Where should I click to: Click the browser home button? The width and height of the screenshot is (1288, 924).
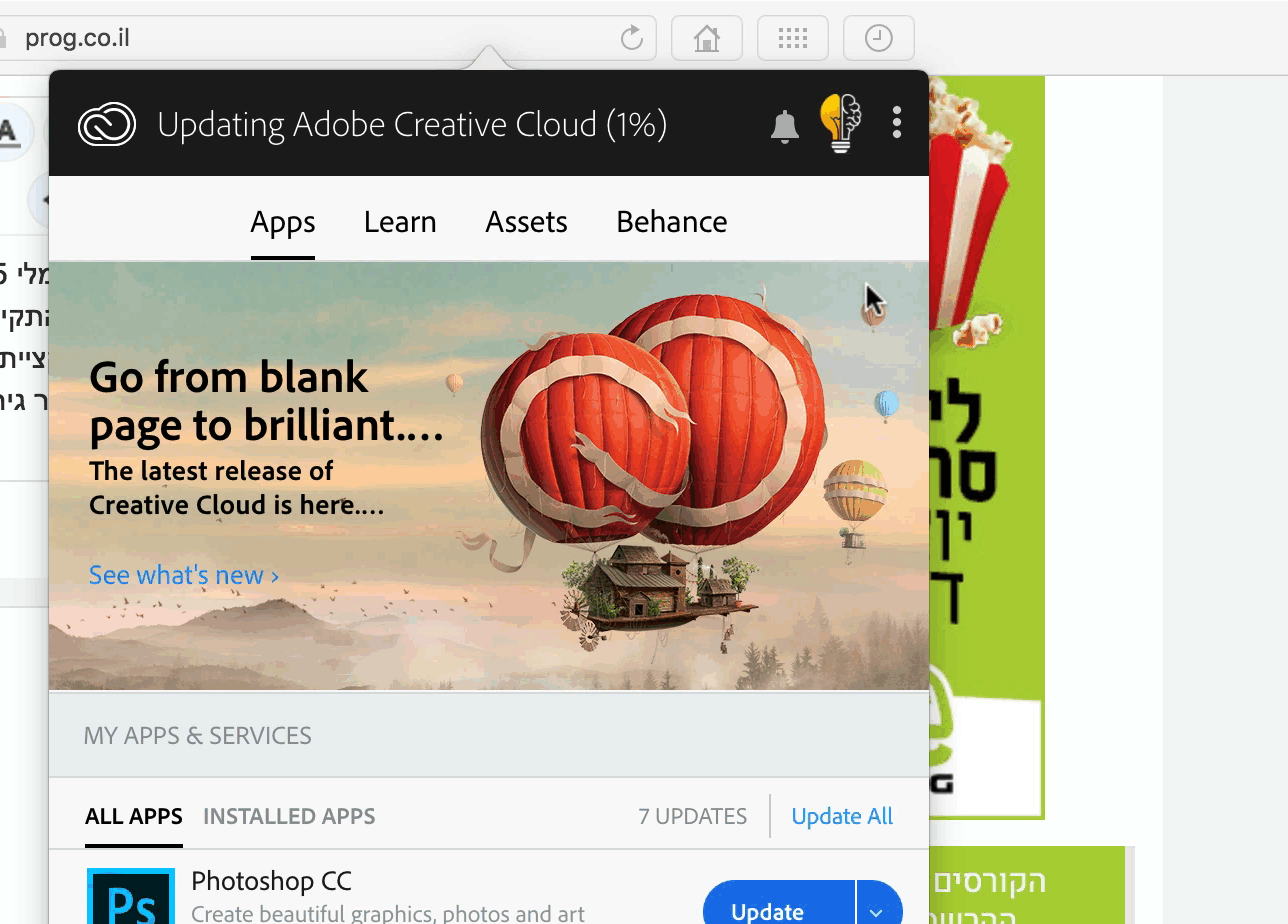tap(707, 39)
